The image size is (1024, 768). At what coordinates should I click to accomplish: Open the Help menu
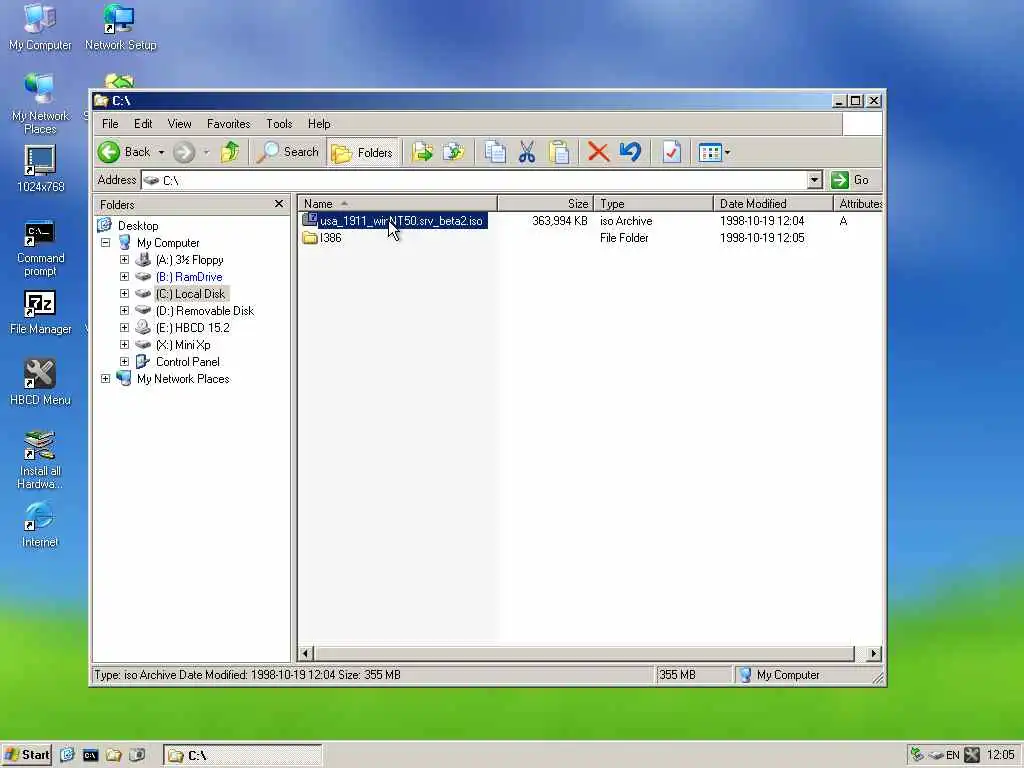point(319,123)
